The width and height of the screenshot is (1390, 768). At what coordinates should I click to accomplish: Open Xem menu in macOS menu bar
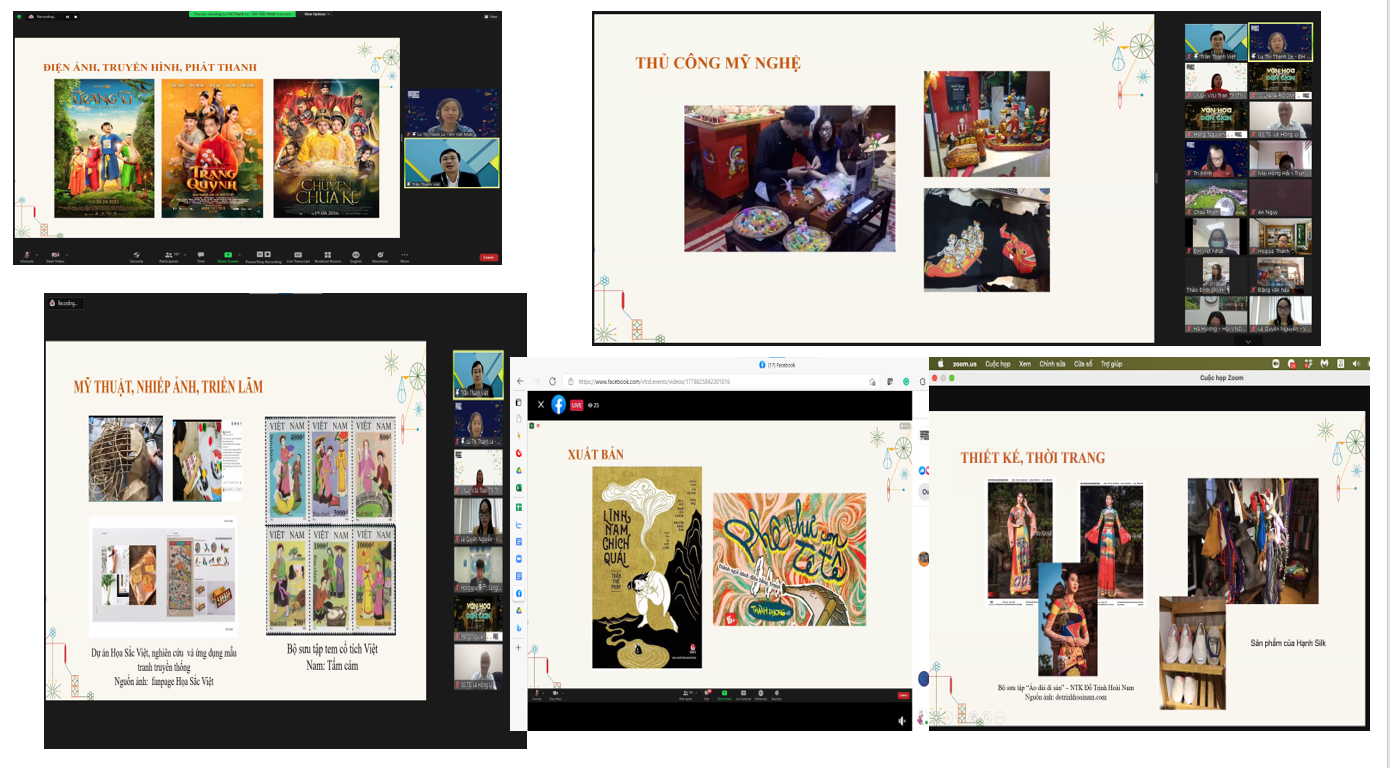coord(1025,364)
